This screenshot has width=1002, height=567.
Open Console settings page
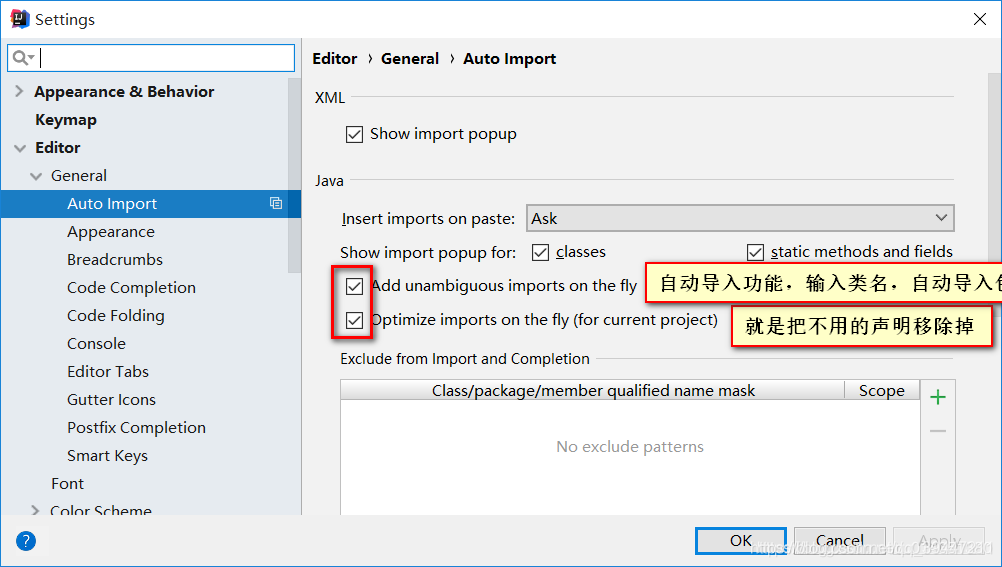click(96, 343)
